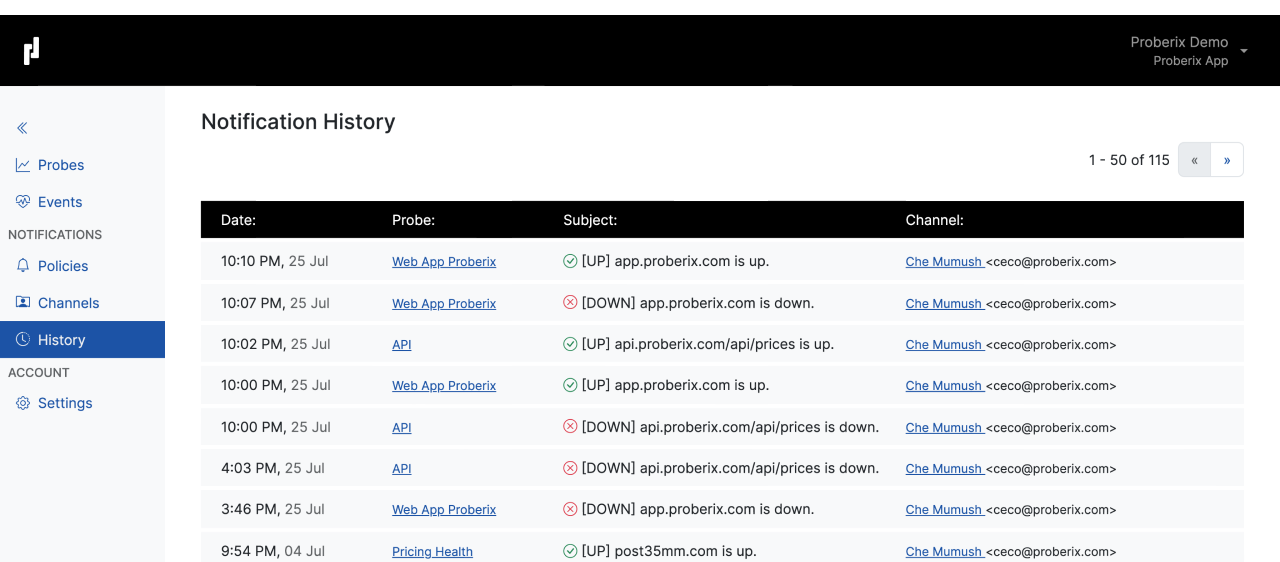Open Web App Proberix link in 10:07 PM row
This screenshot has height=562, width=1280.
tap(444, 304)
